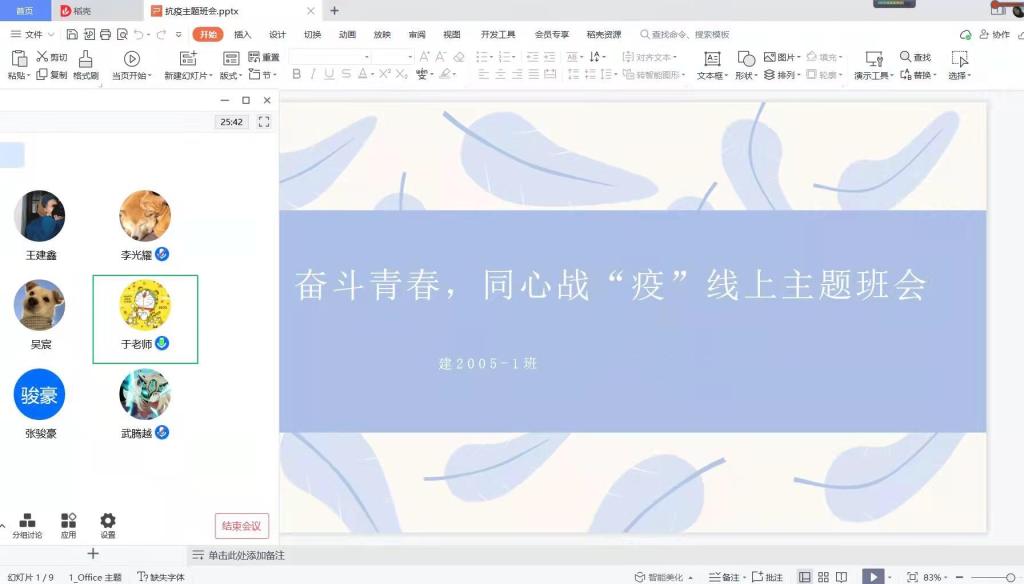Click fullscreen icon beside meeting timer
1024x584 pixels.
[264, 122]
